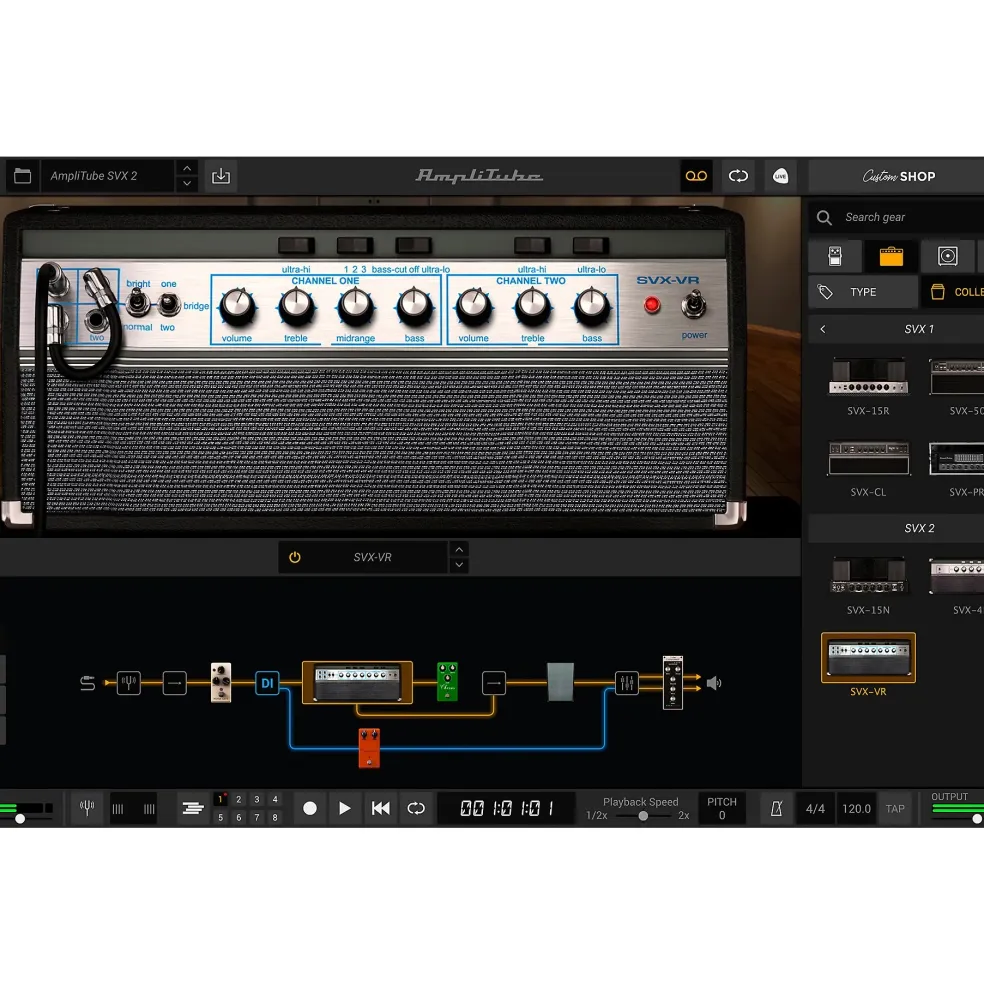The height and width of the screenshot is (985, 984).
Task: Flip the bright/normal switch on the amp
Action: [x=137, y=303]
